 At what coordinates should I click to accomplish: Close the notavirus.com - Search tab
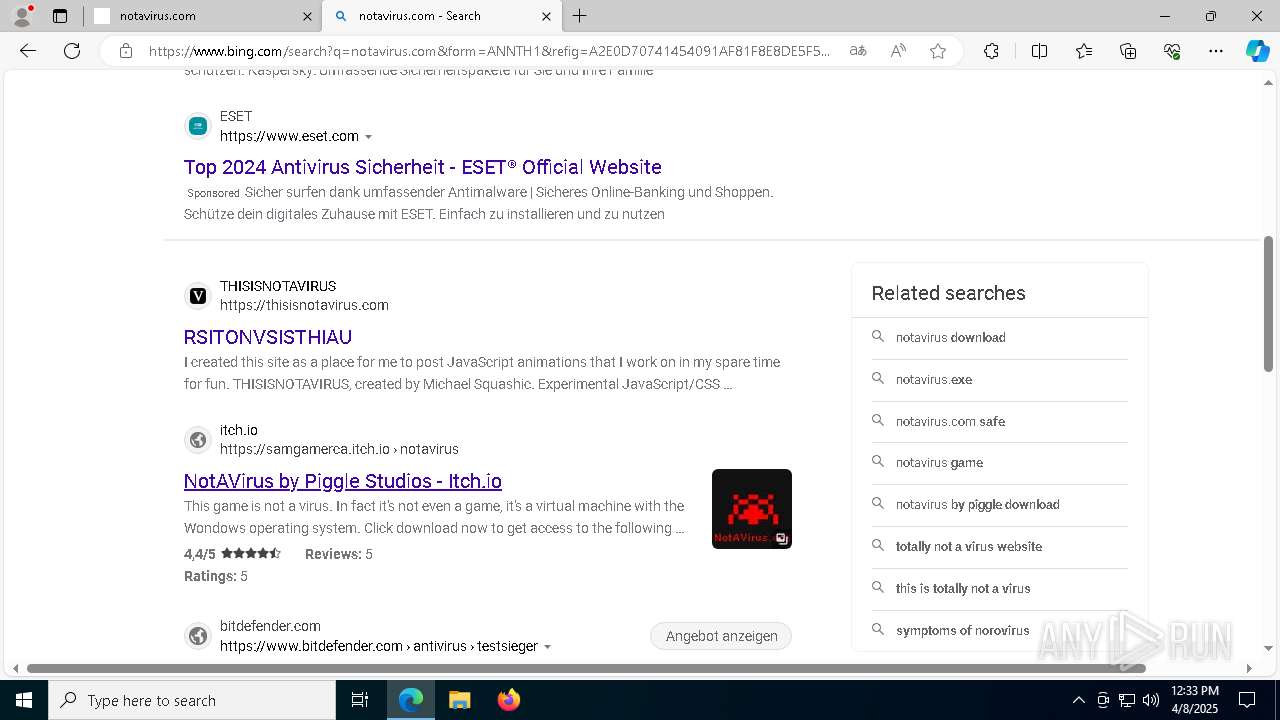coord(546,16)
